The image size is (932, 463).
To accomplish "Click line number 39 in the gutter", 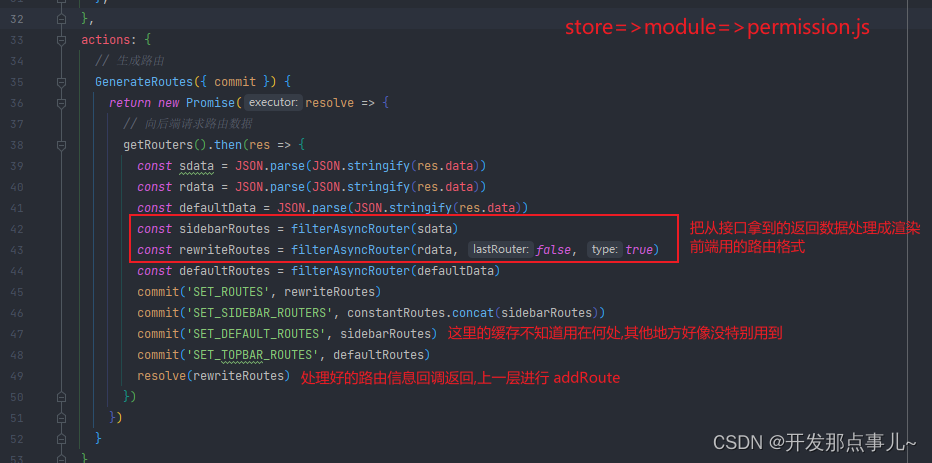I will pyautogui.click(x=17, y=166).
